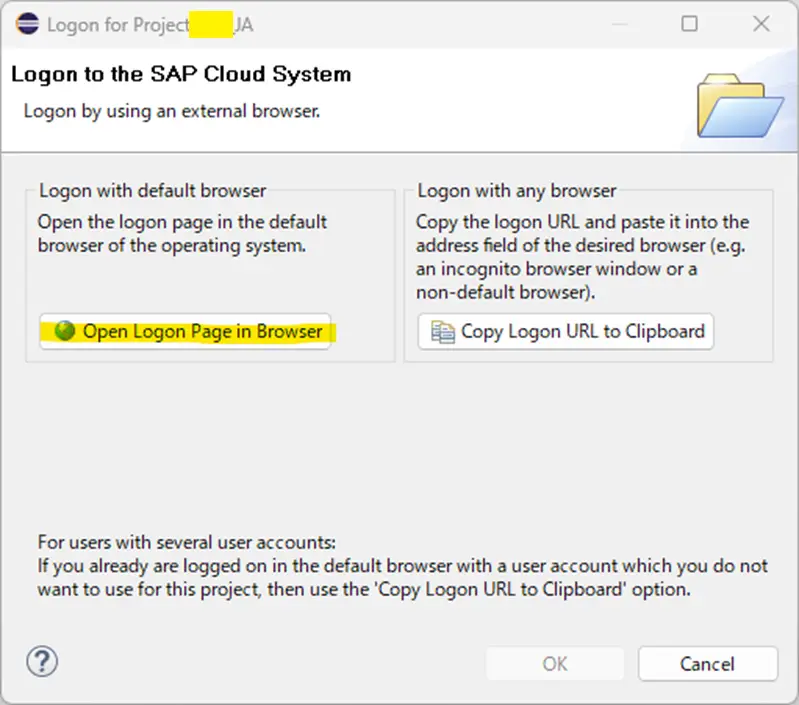Close the logon dialog with the X

(761, 23)
